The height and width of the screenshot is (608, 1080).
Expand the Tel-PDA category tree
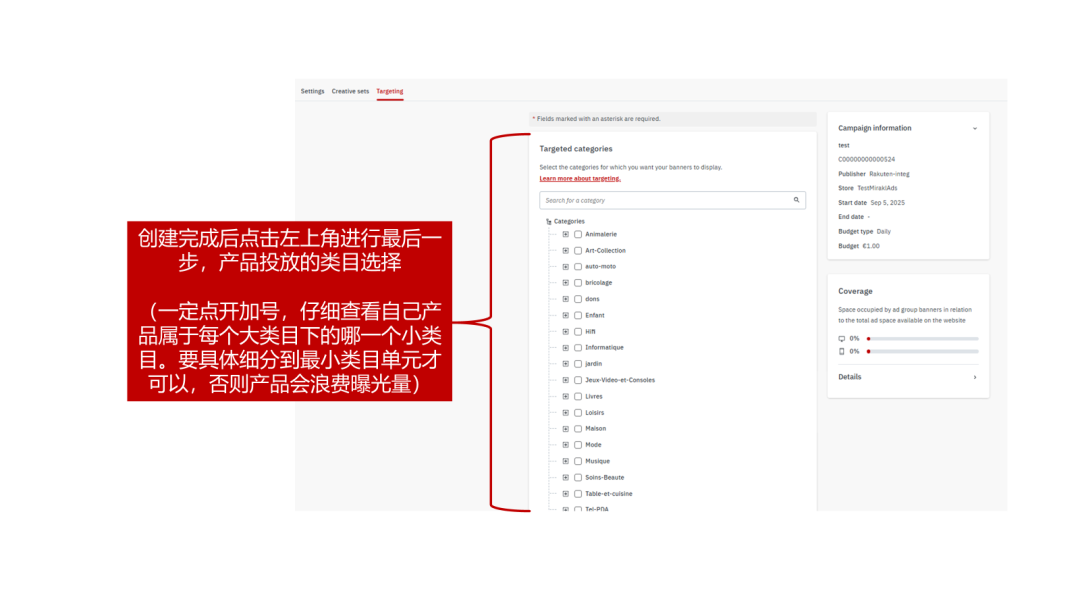565,509
